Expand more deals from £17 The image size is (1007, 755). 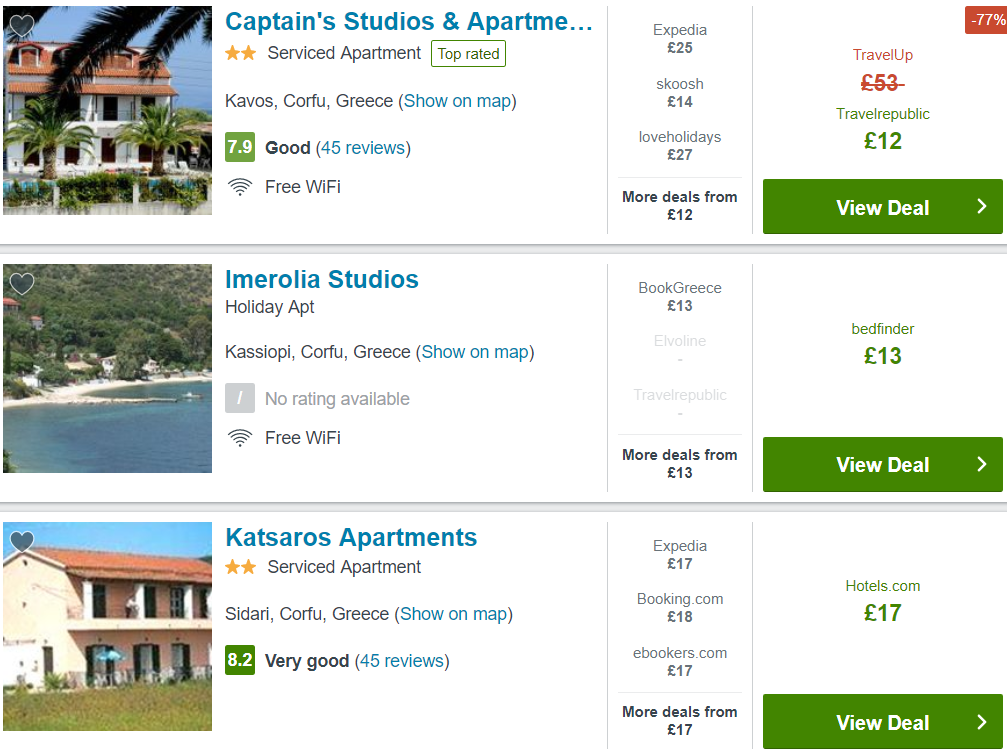tap(679, 720)
